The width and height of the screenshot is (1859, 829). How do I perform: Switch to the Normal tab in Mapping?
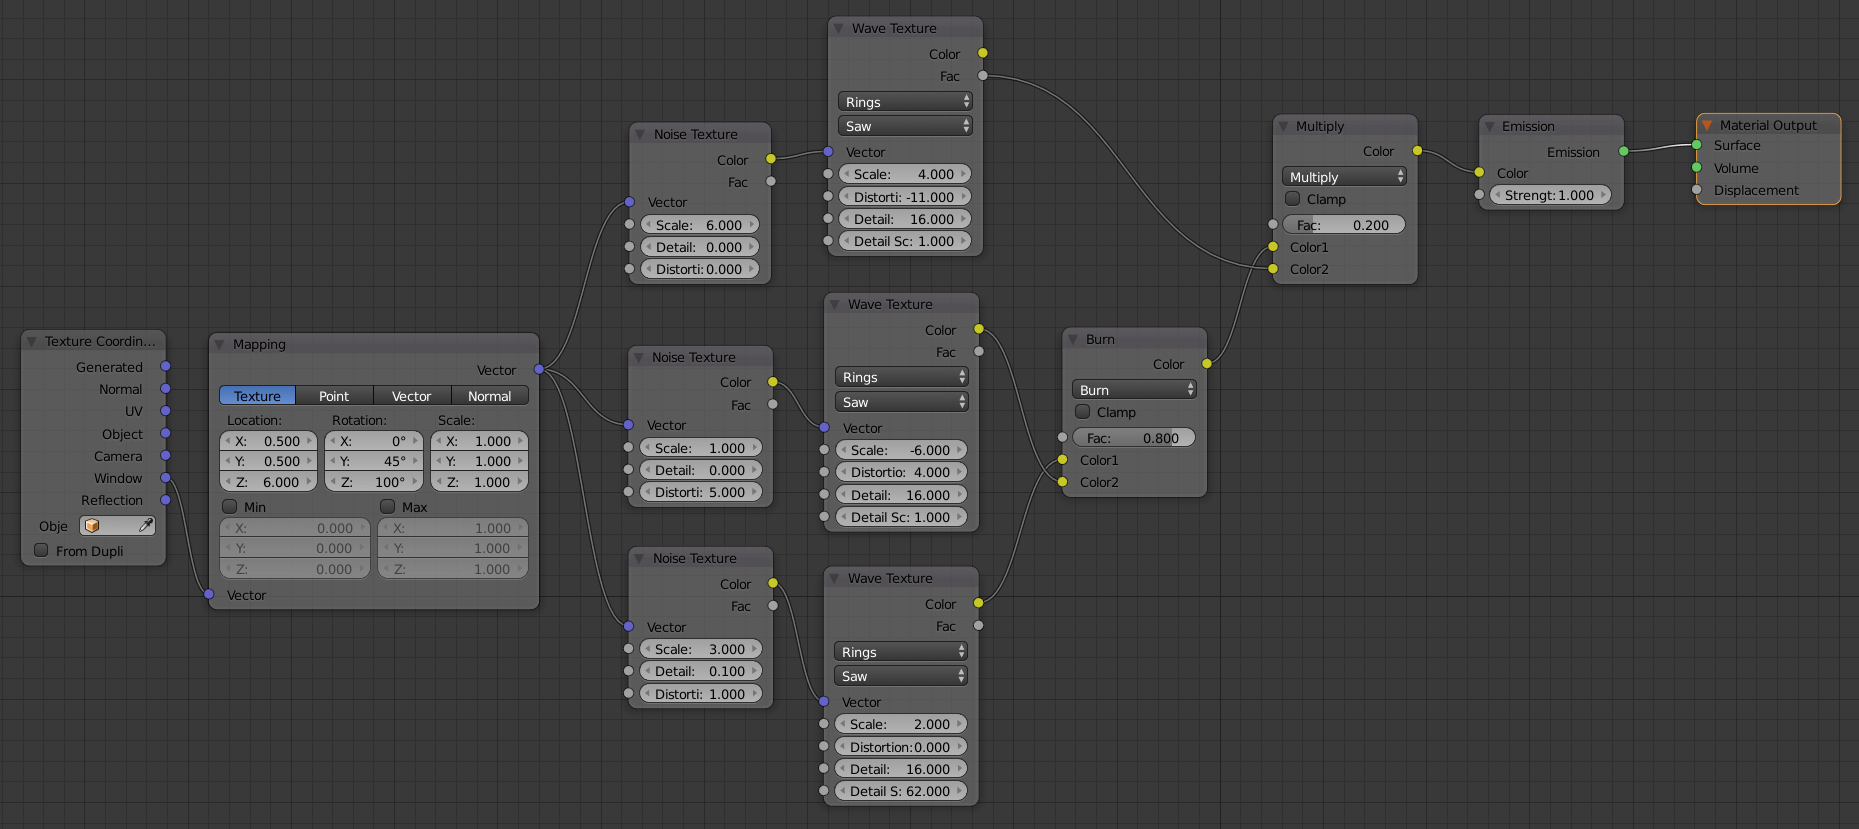490,396
